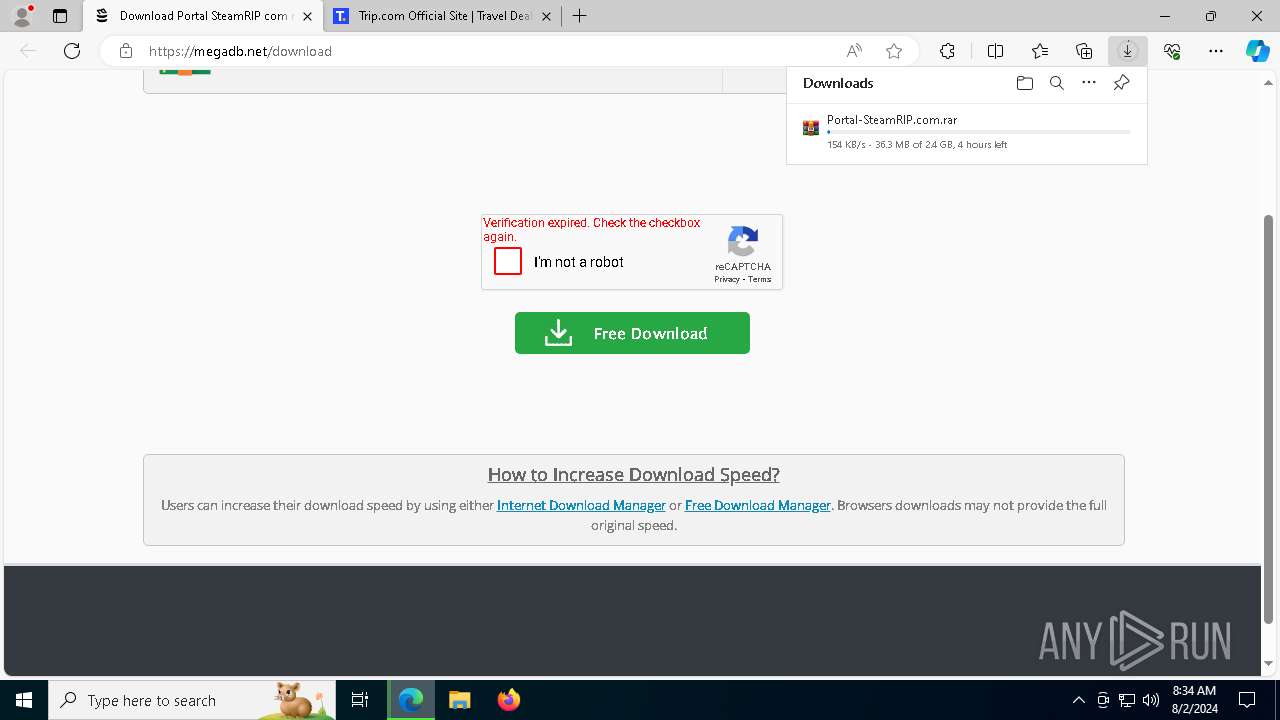Switch to the Trip.com Official Site tab
Screen dimensions: 1280x720
pos(445,16)
